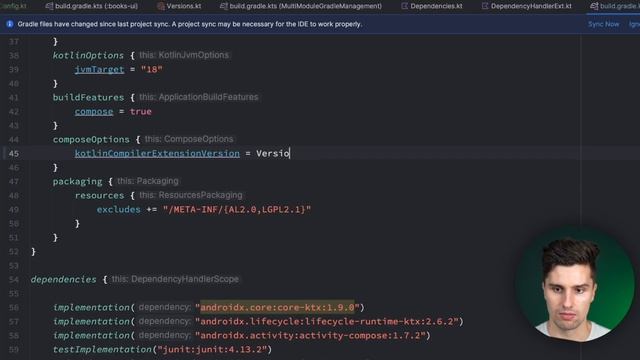Click the androidx.core:core-ktx:1.9.0 string

click(277, 307)
